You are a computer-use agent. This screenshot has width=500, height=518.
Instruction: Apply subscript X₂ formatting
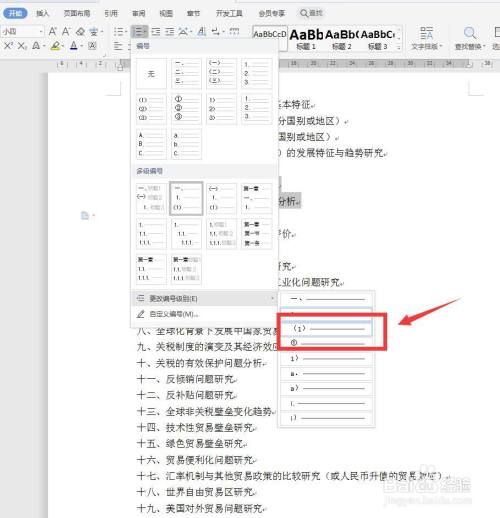(x=22, y=46)
